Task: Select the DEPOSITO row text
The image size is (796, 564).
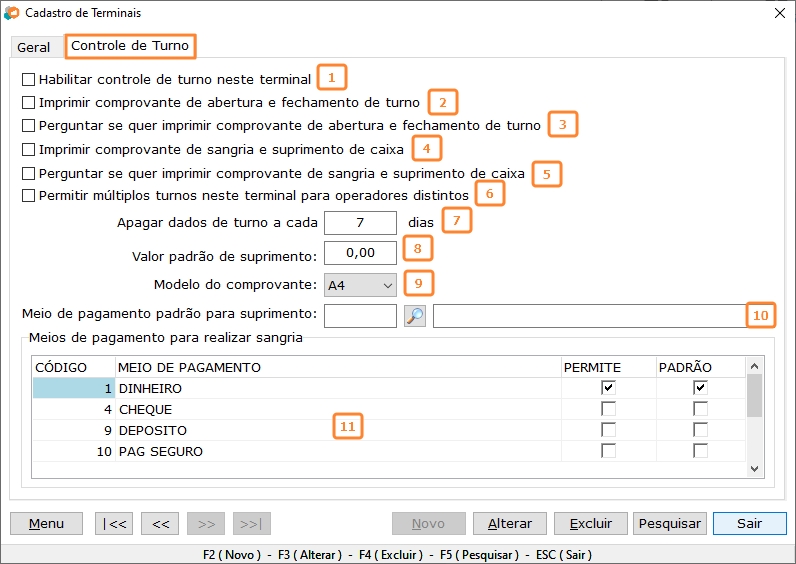Action: tap(153, 430)
